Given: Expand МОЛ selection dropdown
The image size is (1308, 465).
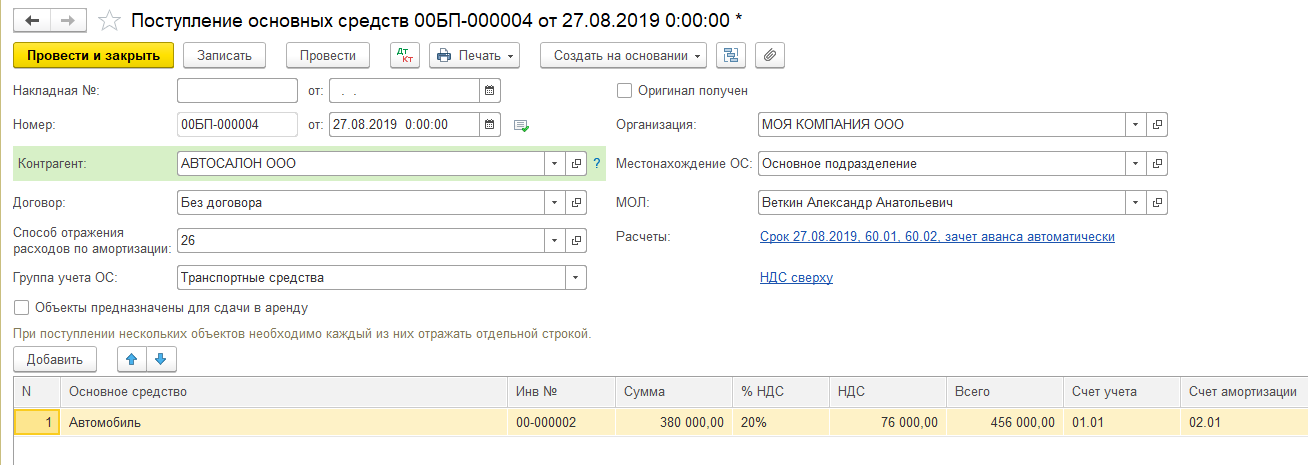Looking at the screenshot, I should pos(1135,203).
